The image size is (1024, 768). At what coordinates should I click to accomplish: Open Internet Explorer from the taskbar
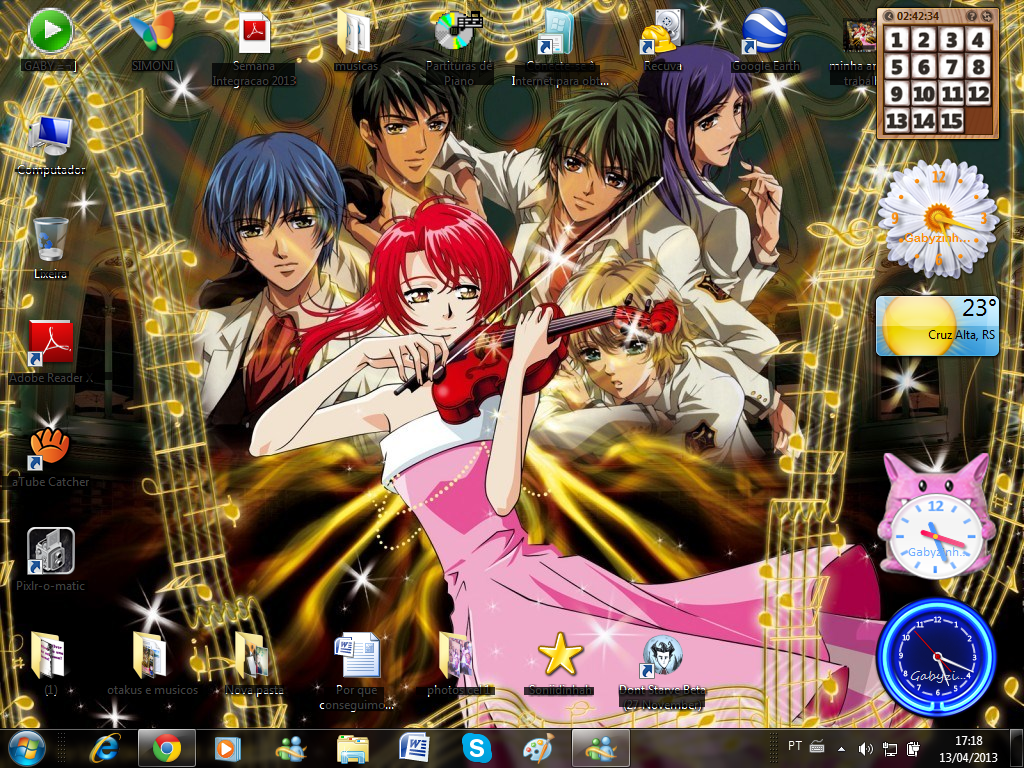point(105,748)
